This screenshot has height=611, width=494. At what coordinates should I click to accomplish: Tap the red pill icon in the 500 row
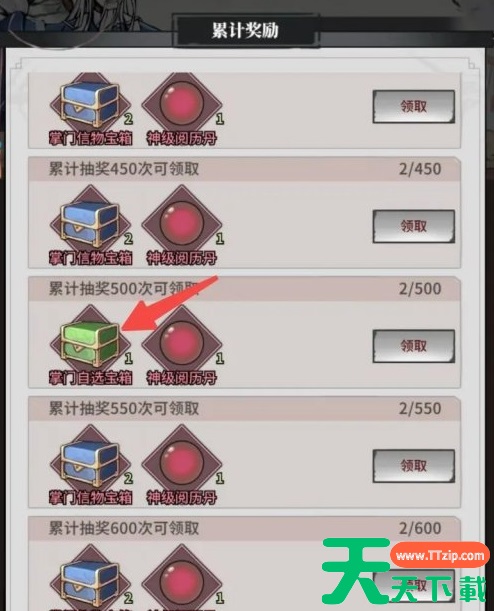click(182, 344)
